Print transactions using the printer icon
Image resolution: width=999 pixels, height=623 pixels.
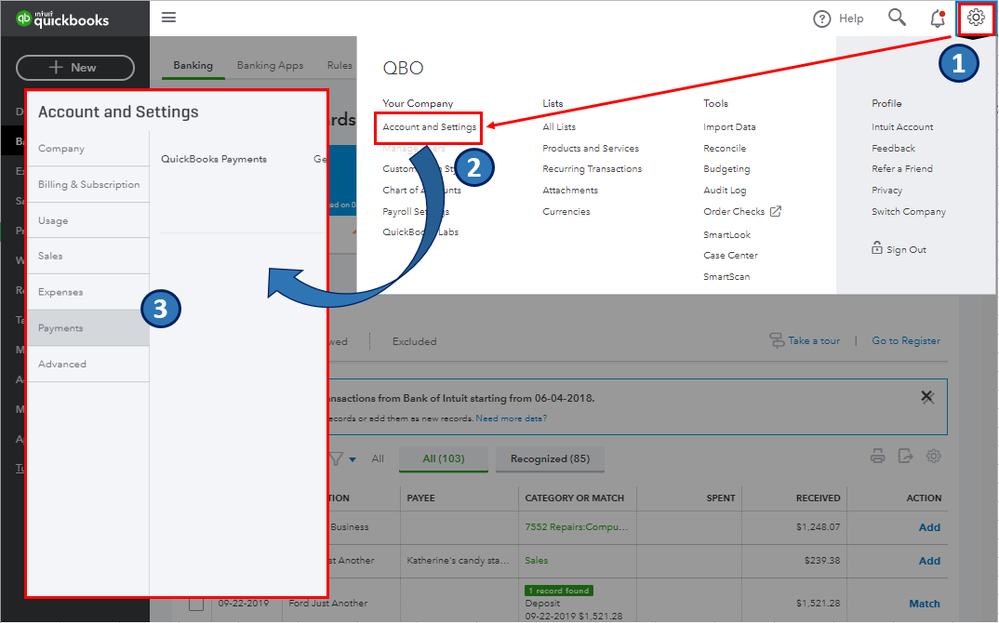tap(877, 455)
